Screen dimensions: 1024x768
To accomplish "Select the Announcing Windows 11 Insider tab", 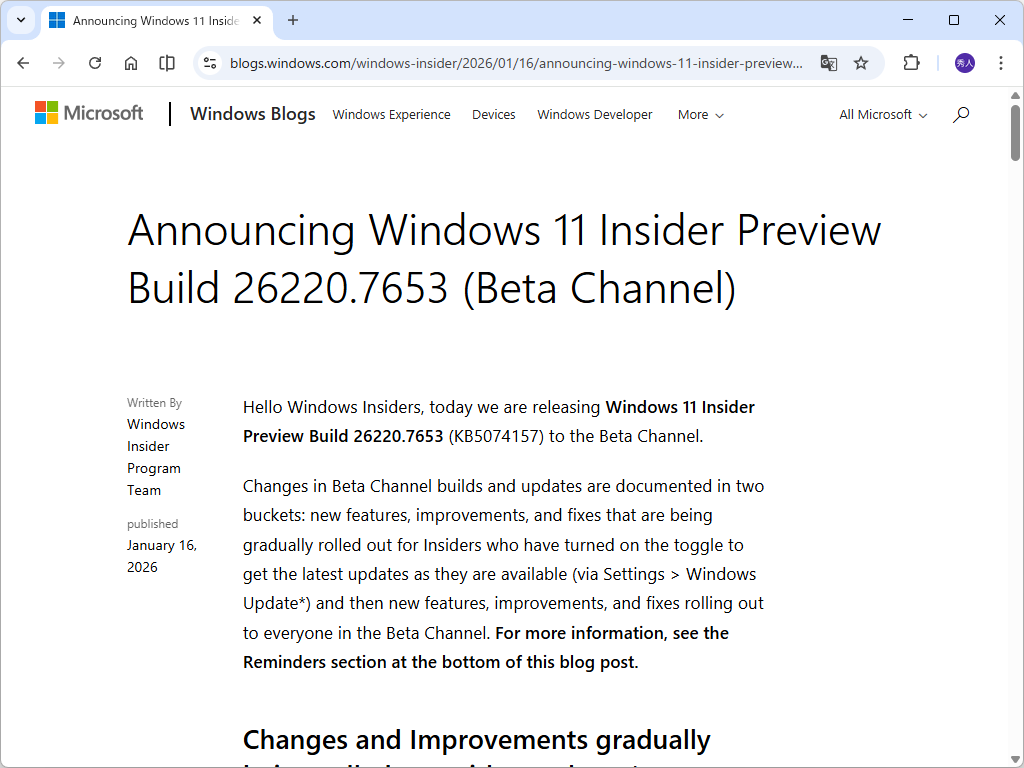I will (x=155, y=21).
